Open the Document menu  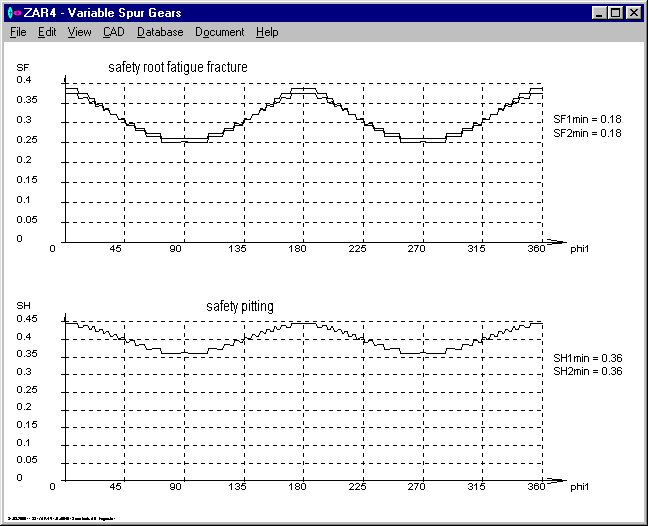coord(219,32)
